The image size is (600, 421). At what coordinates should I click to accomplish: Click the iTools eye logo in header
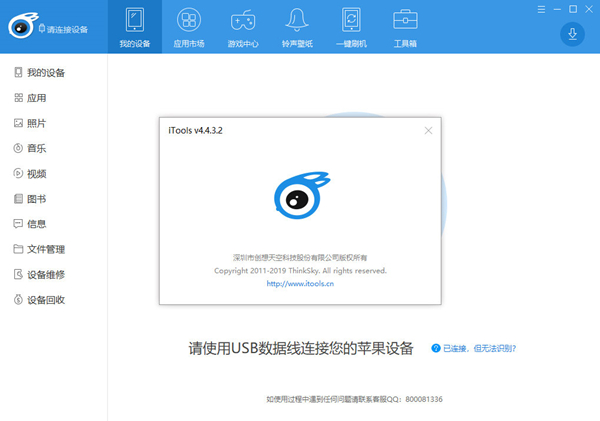point(23,25)
